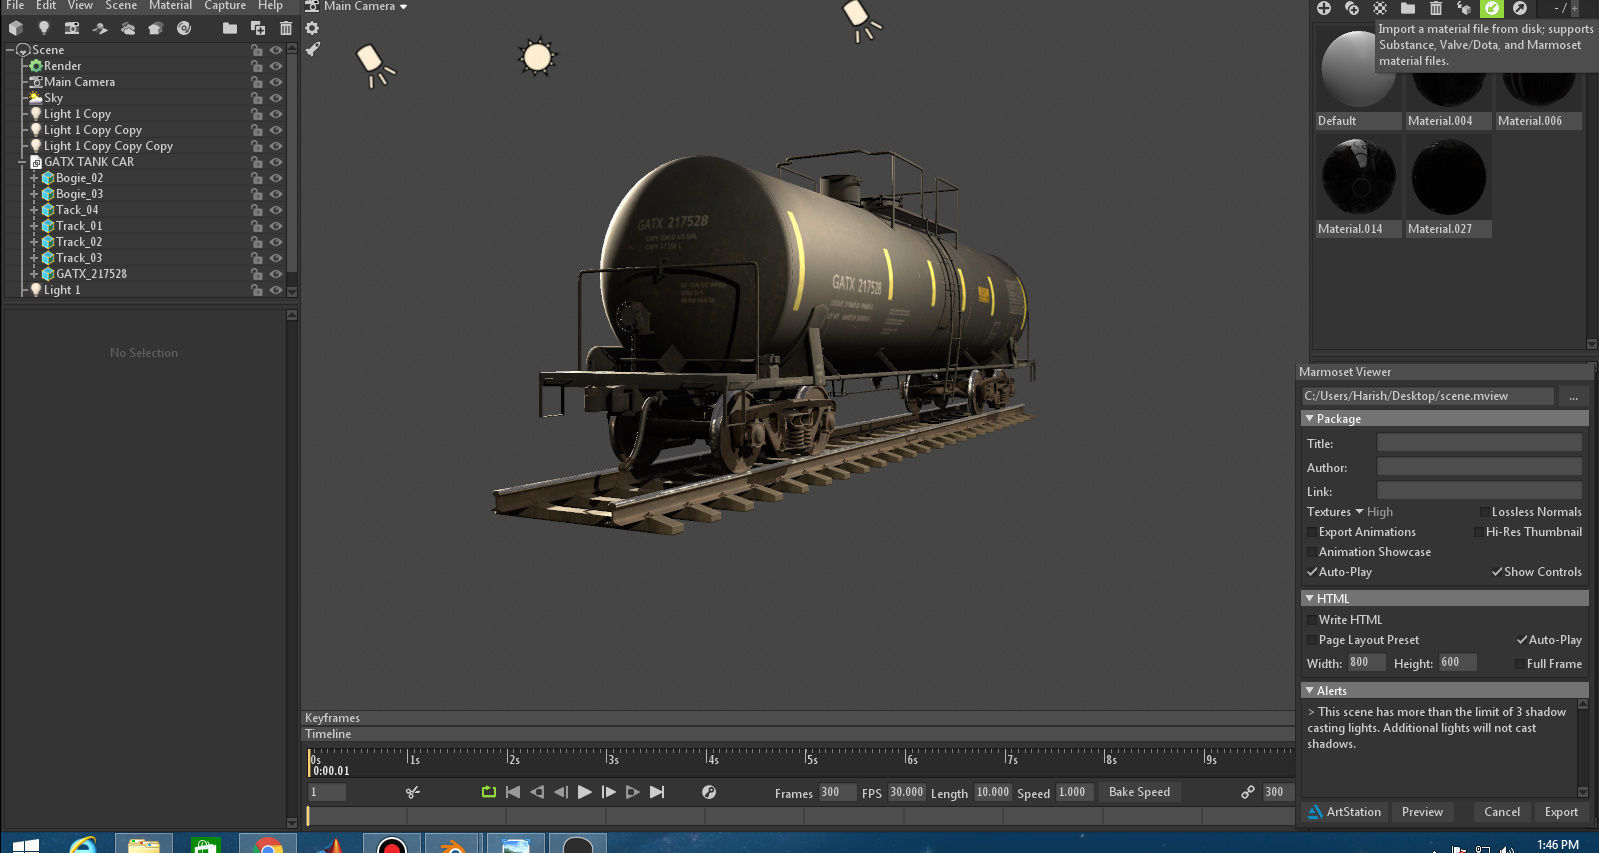
Task: Enable Hi-Res Thumbnail checkbox
Action: (1479, 532)
